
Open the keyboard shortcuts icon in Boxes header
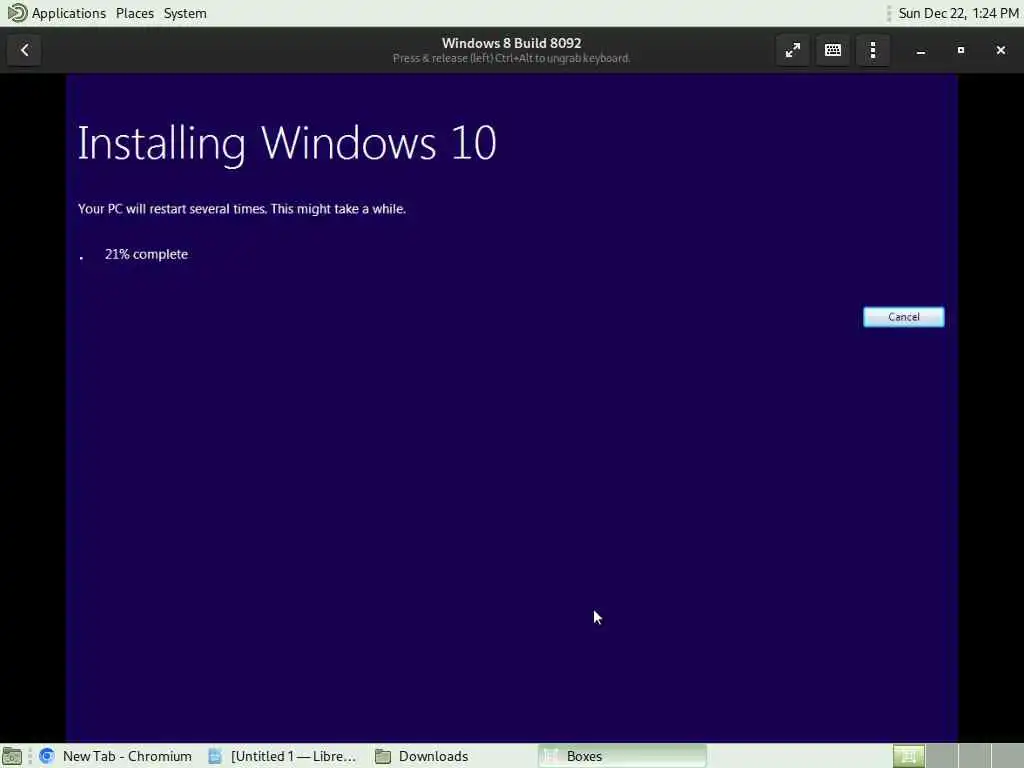pos(833,50)
